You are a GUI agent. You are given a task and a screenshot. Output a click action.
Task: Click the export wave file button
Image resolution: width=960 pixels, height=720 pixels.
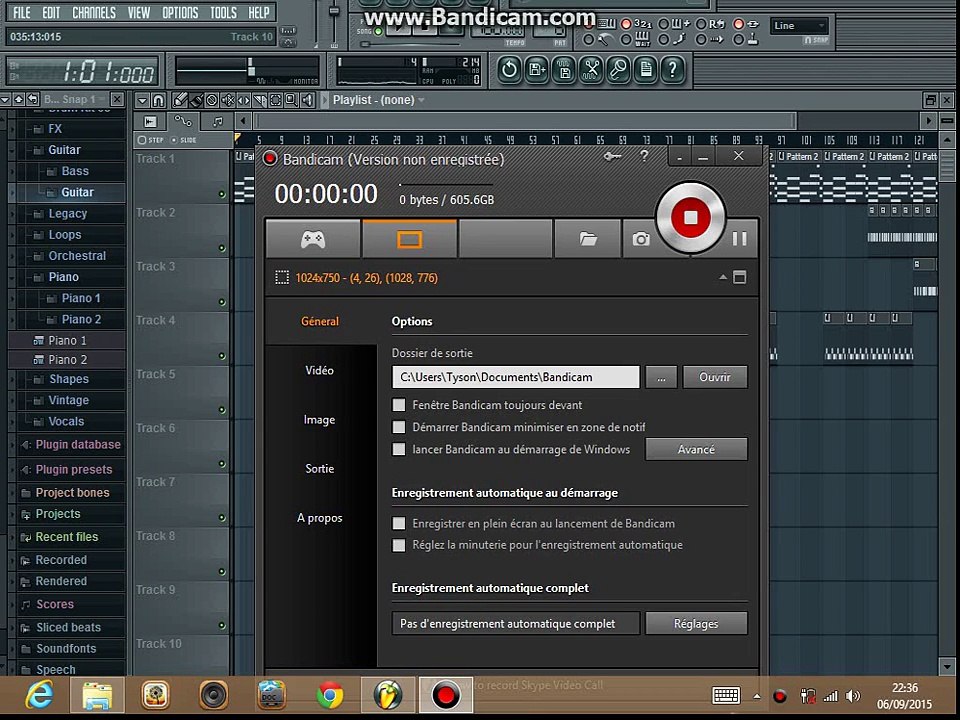pos(564,69)
